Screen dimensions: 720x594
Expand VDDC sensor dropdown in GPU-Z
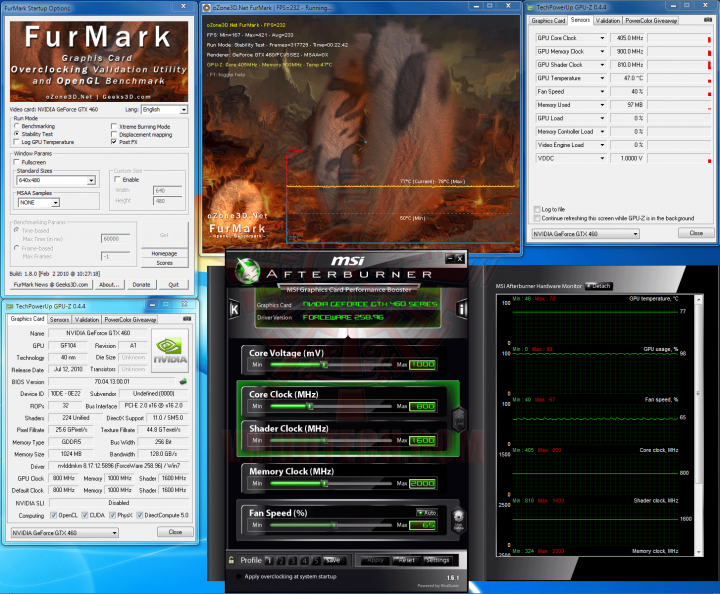(x=602, y=158)
